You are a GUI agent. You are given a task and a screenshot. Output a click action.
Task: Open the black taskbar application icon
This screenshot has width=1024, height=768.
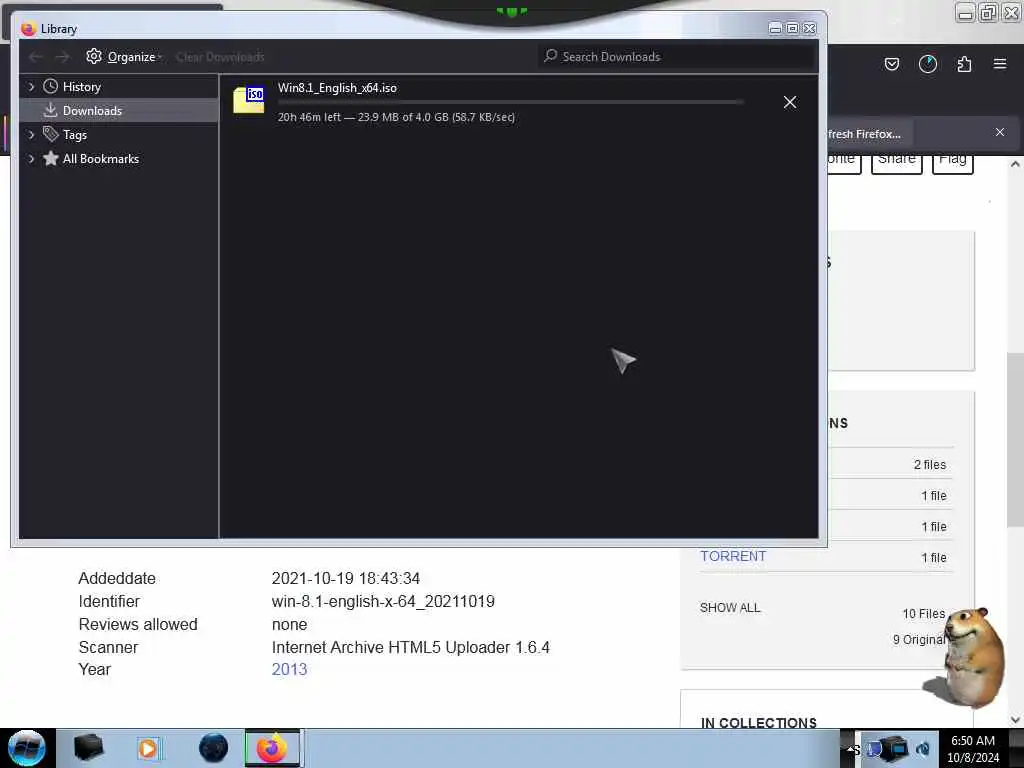(88, 748)
